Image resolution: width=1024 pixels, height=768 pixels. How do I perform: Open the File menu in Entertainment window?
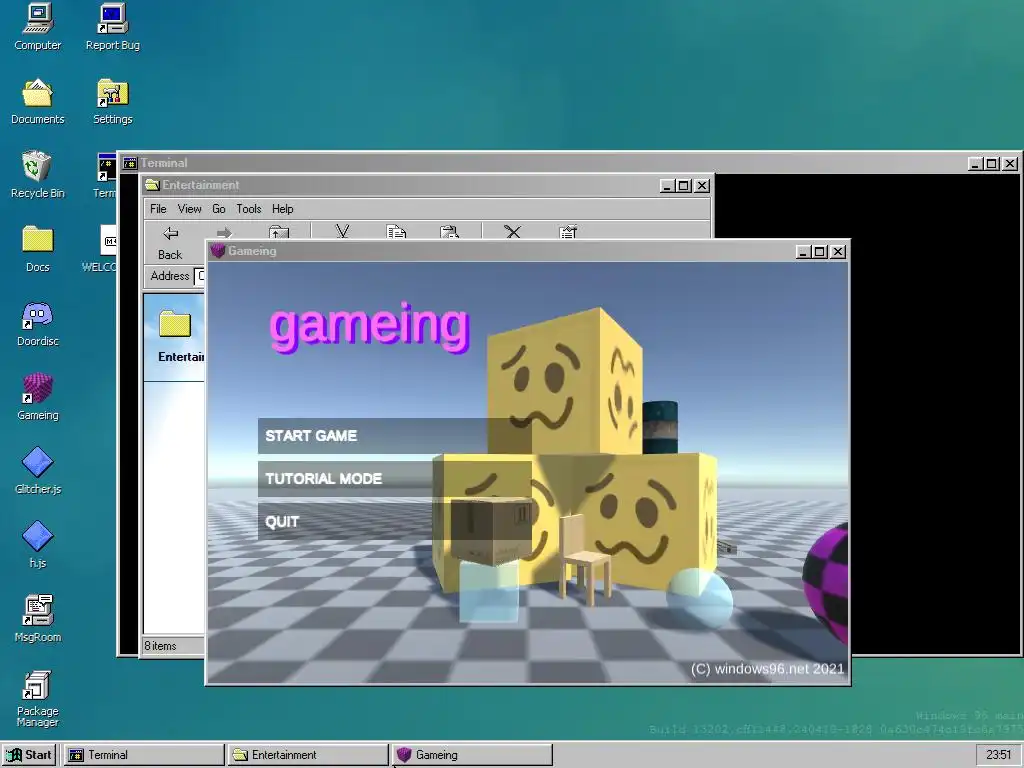click(158, 209)
